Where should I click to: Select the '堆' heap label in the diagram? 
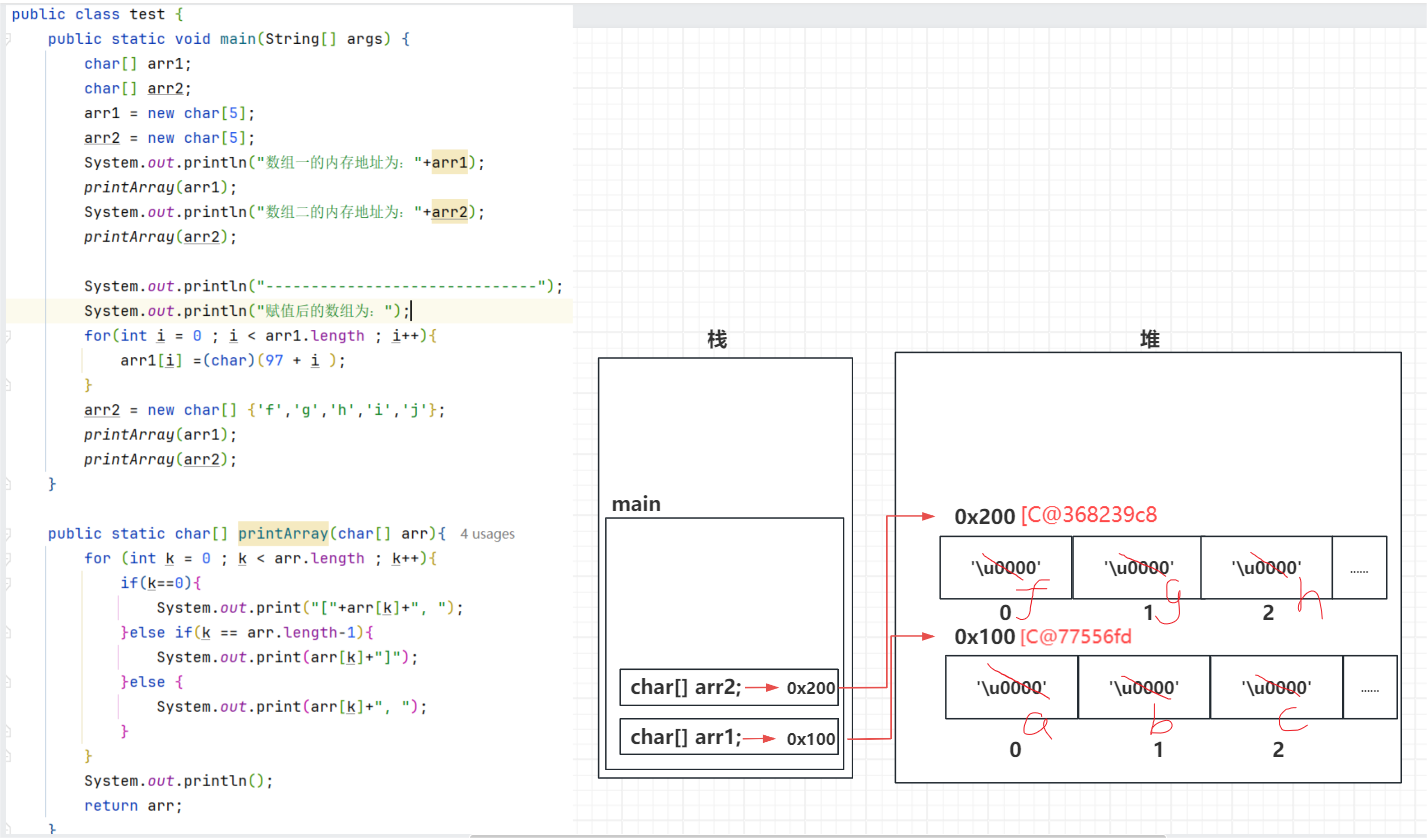tap(1150, 340)
